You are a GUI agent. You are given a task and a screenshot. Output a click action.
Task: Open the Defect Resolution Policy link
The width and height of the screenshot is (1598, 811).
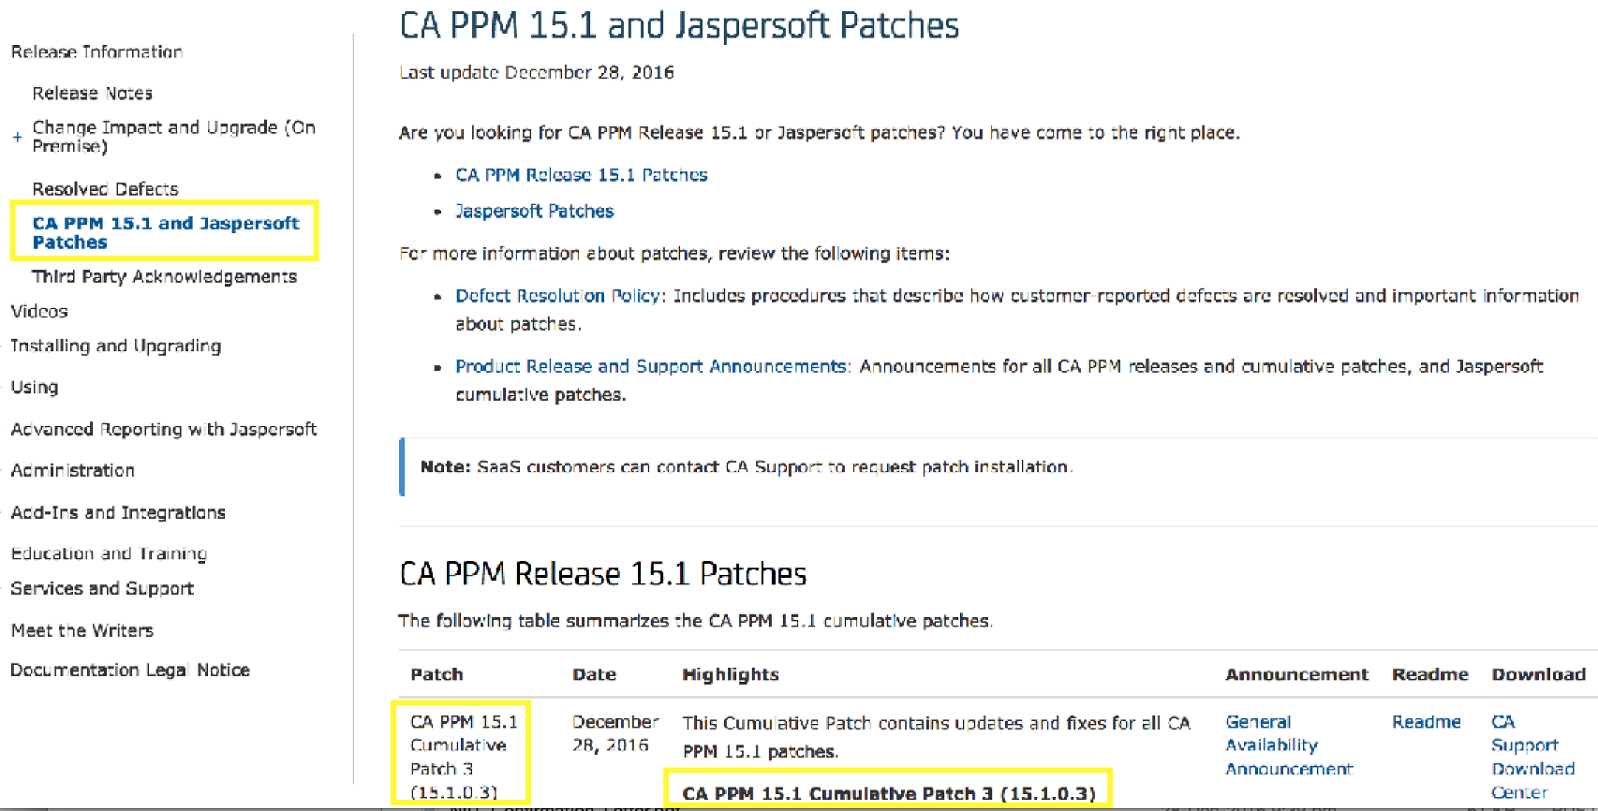point(557,295)
